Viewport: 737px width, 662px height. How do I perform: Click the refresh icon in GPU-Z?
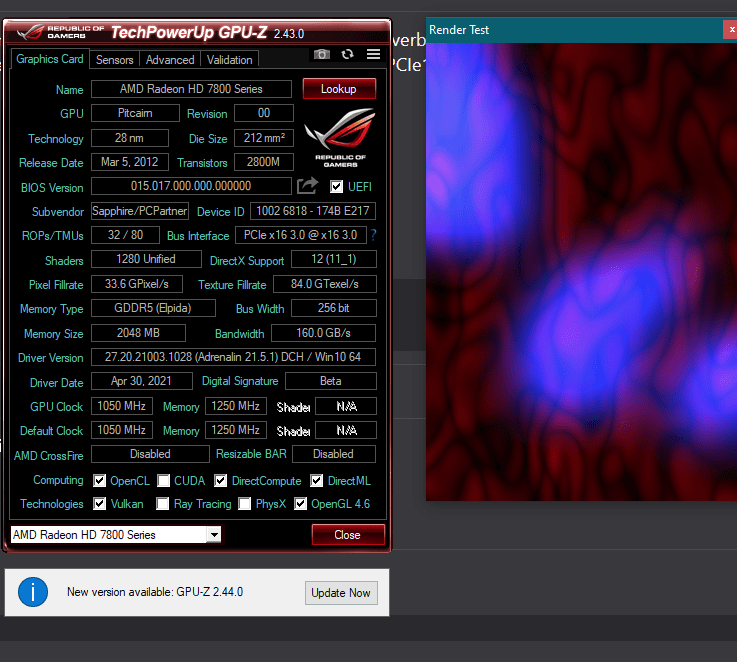click(347, 54)
